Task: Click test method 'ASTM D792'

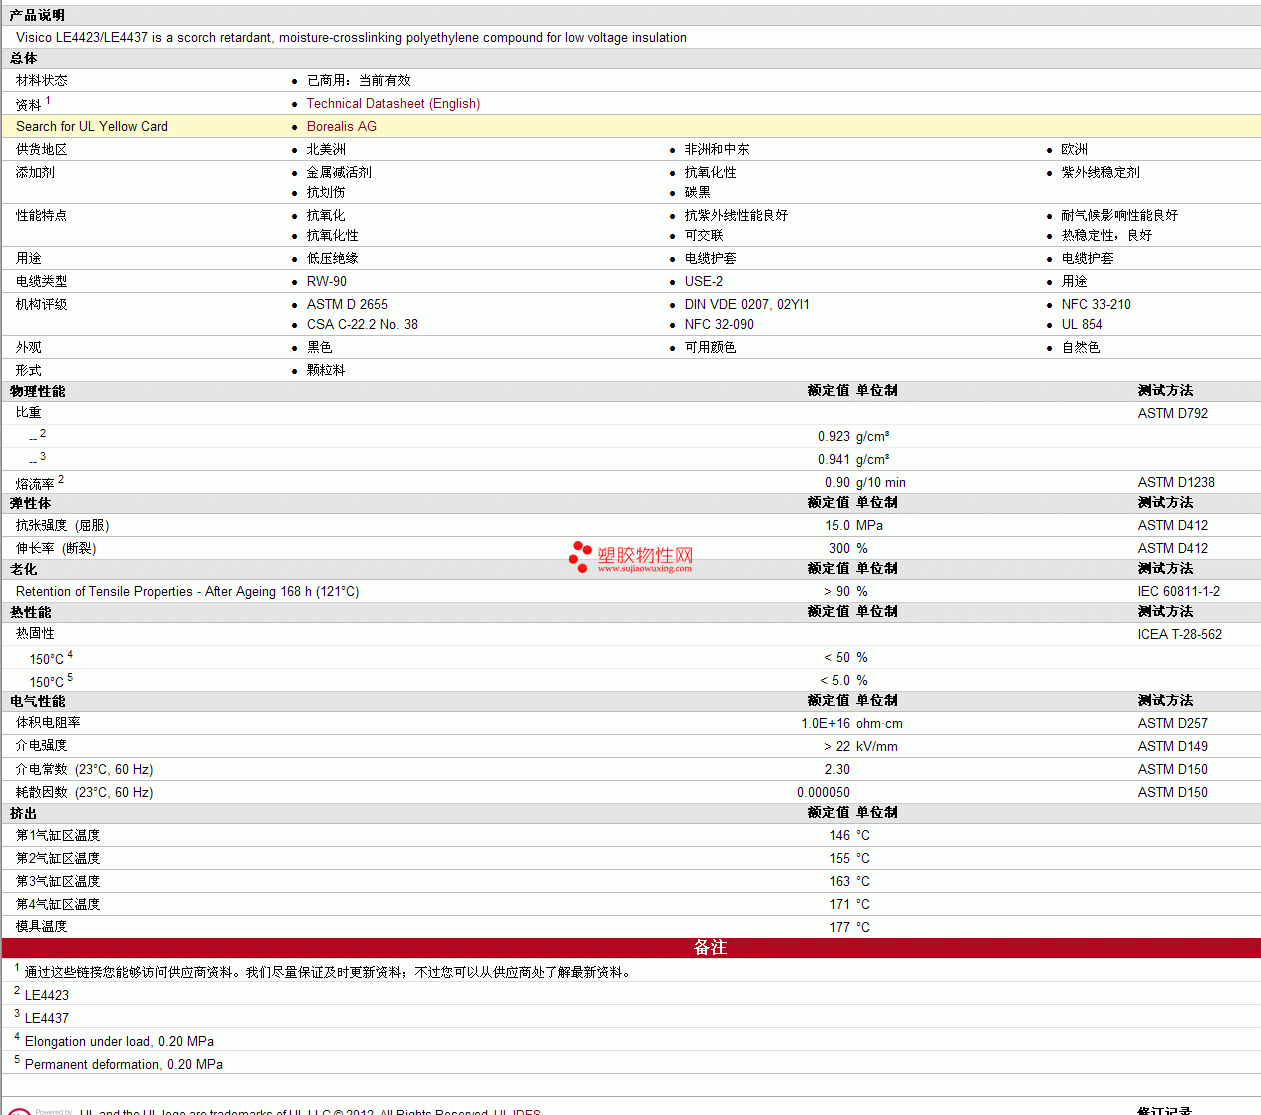Action: tap(1173, 414)
